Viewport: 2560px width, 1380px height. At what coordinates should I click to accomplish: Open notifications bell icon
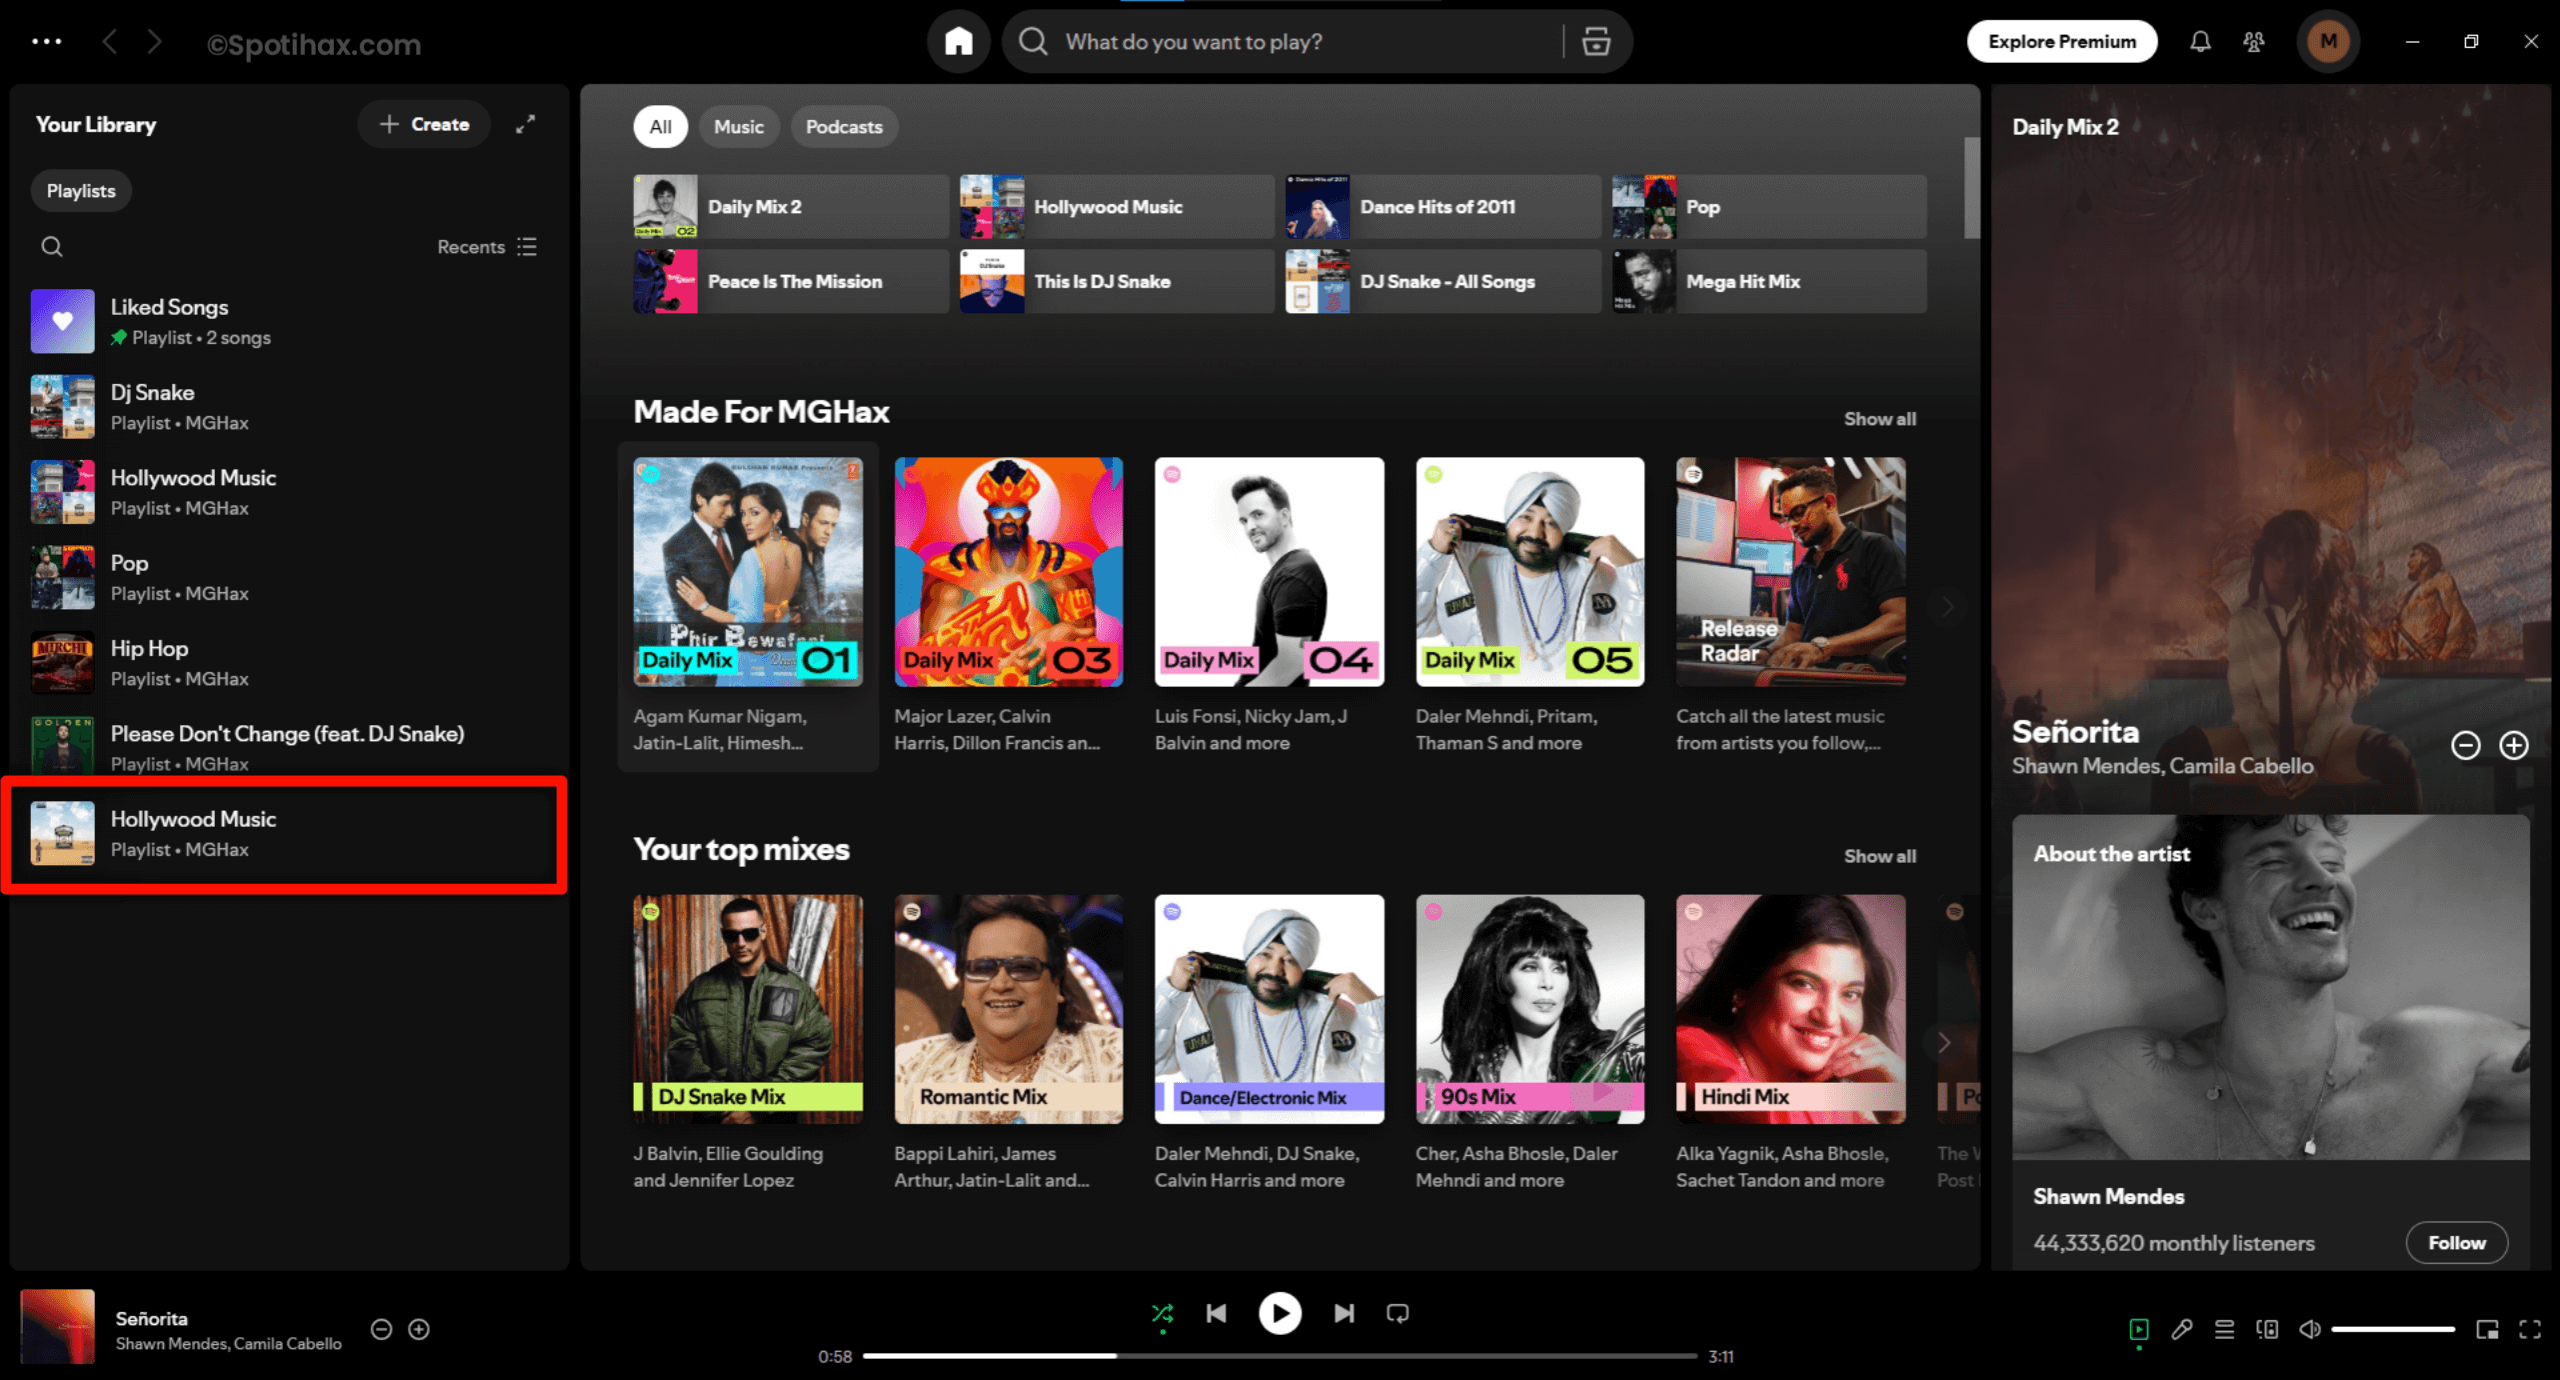click(2200, 42)
